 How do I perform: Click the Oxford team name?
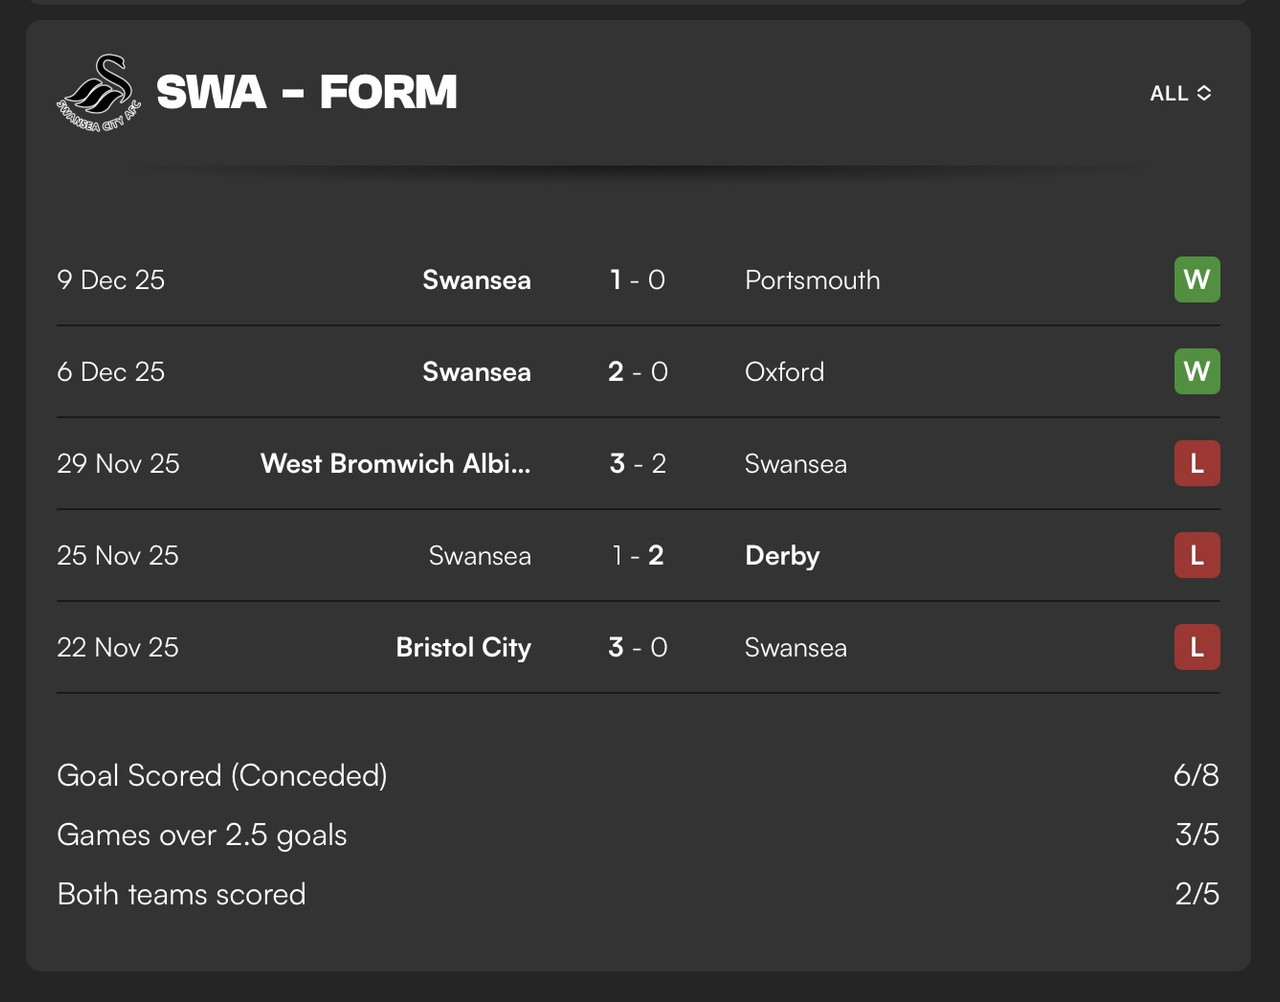coord(785,372)
